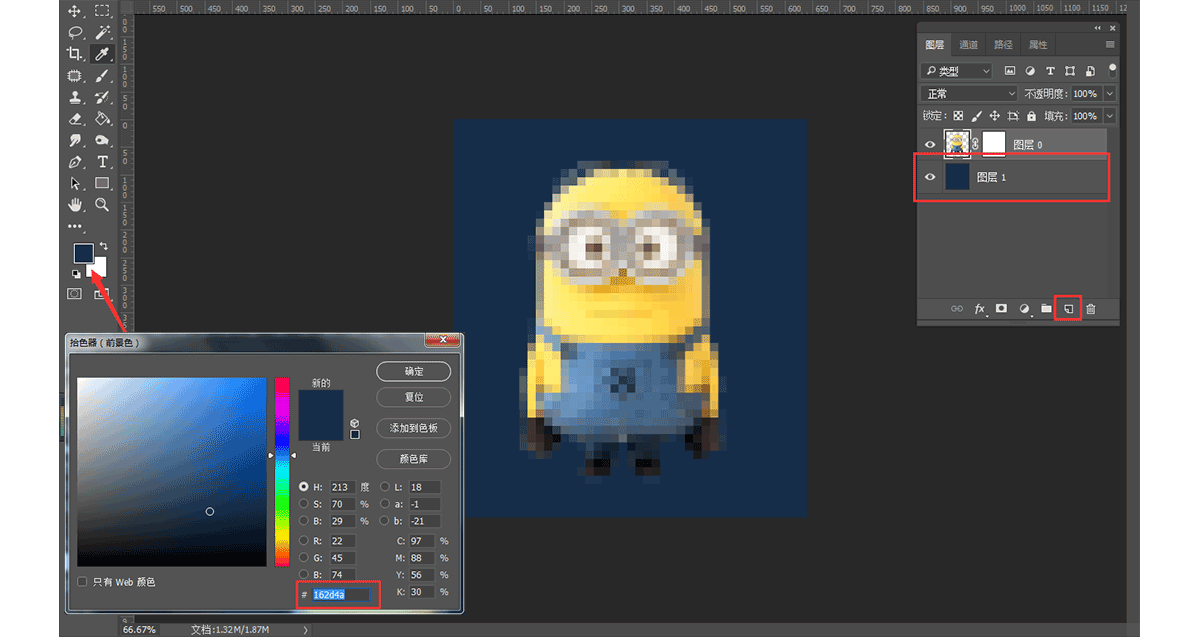Select the Eraser tool

pos(75,118)
